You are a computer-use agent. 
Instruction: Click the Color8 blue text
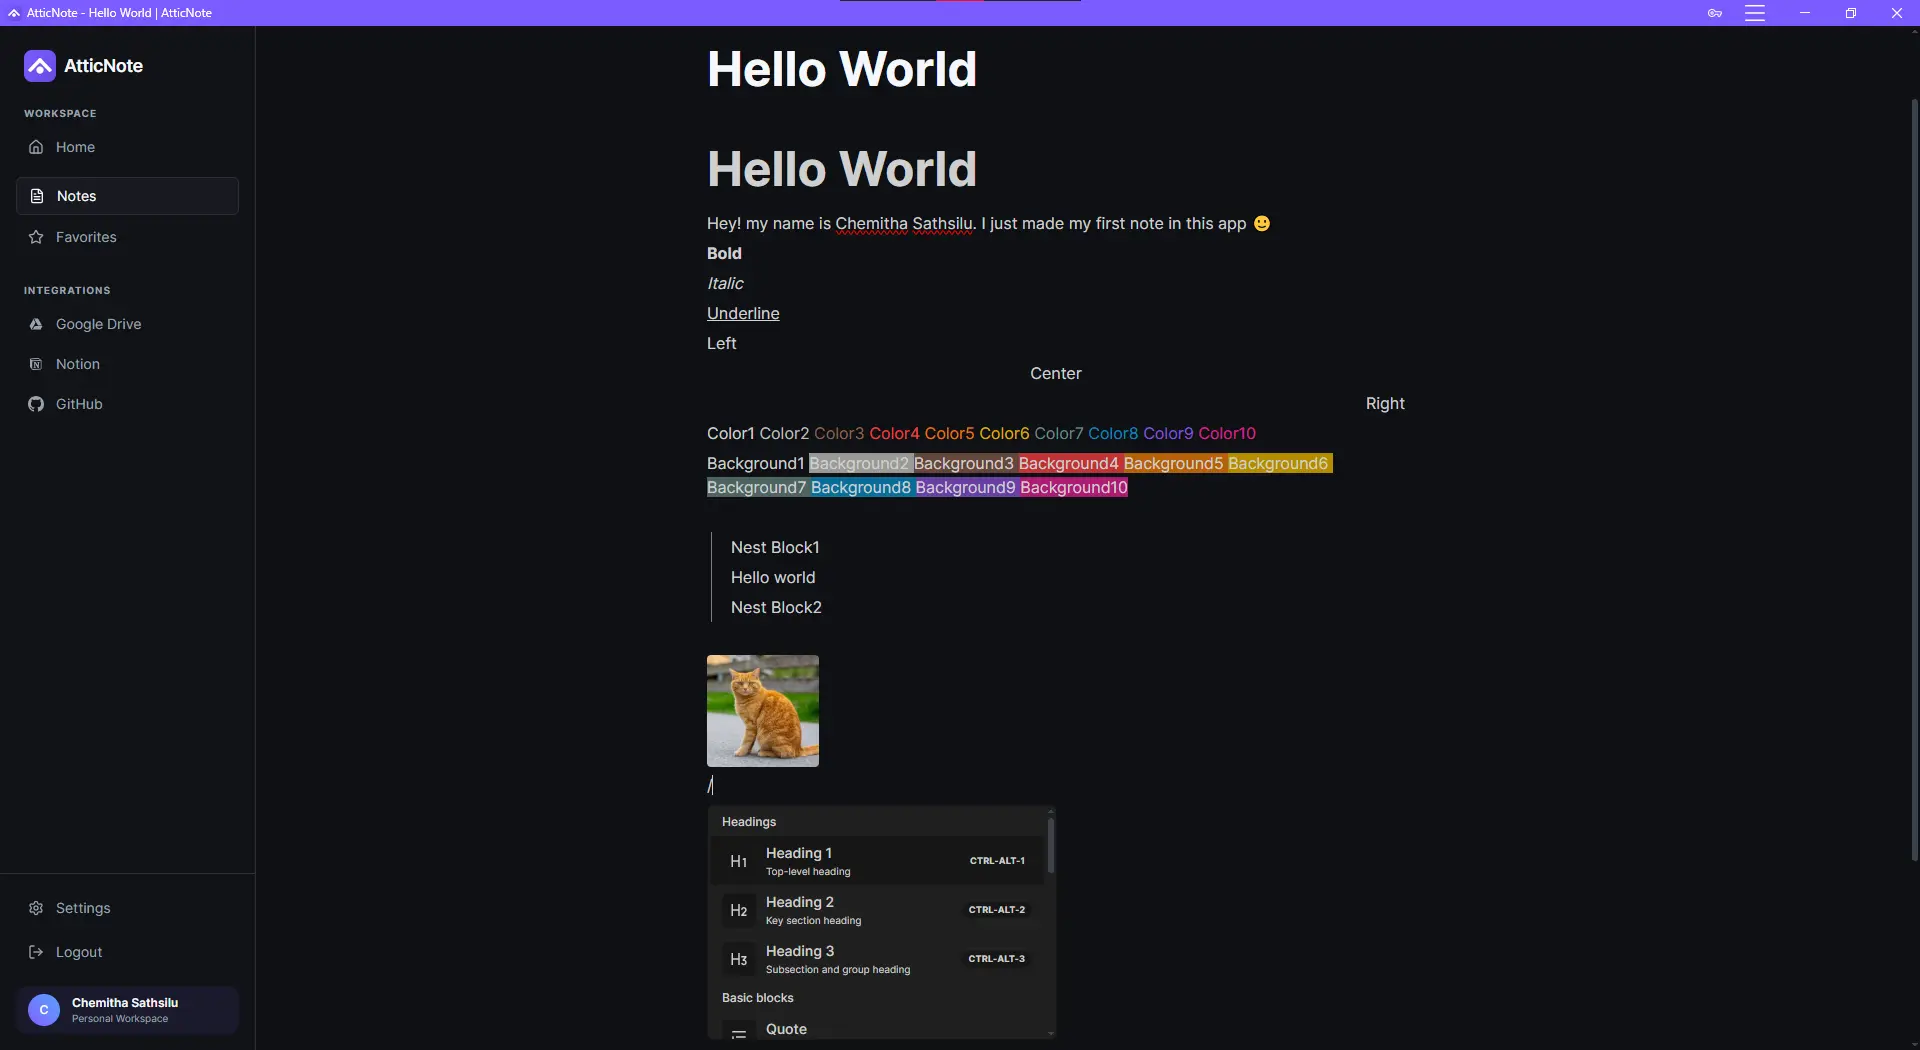[x=1113, y=433]
